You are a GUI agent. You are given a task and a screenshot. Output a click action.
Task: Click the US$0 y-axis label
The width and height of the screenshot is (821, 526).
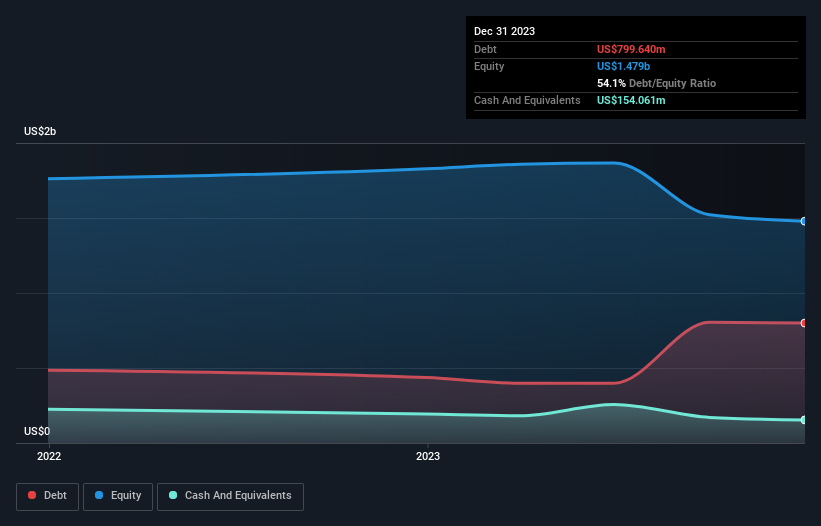(x=37, y=431)
